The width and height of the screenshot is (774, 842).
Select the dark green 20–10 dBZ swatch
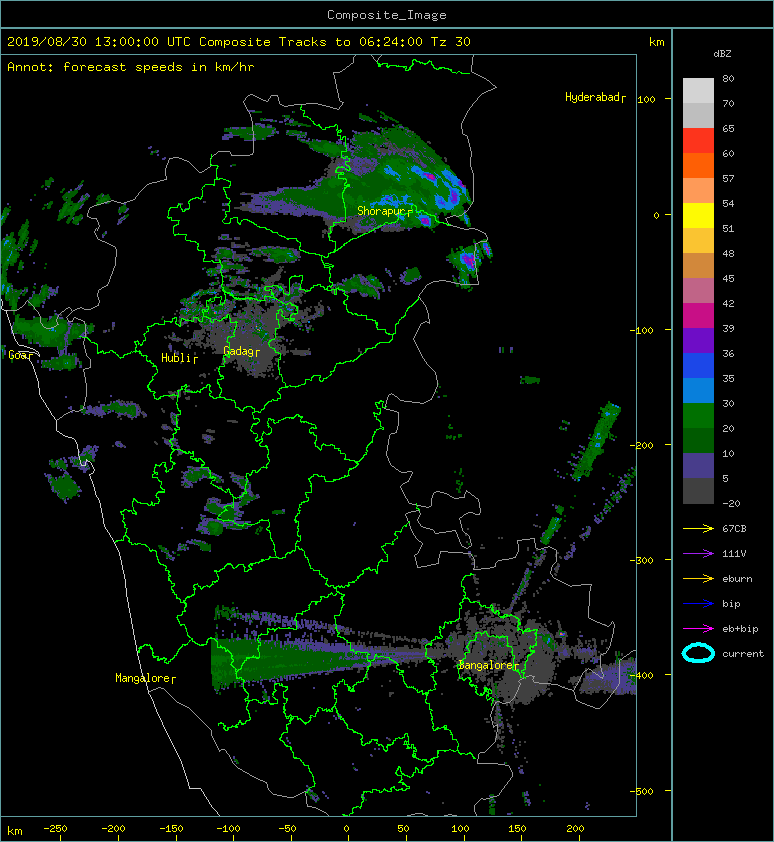pyautogui.click(x=698, y=440)
